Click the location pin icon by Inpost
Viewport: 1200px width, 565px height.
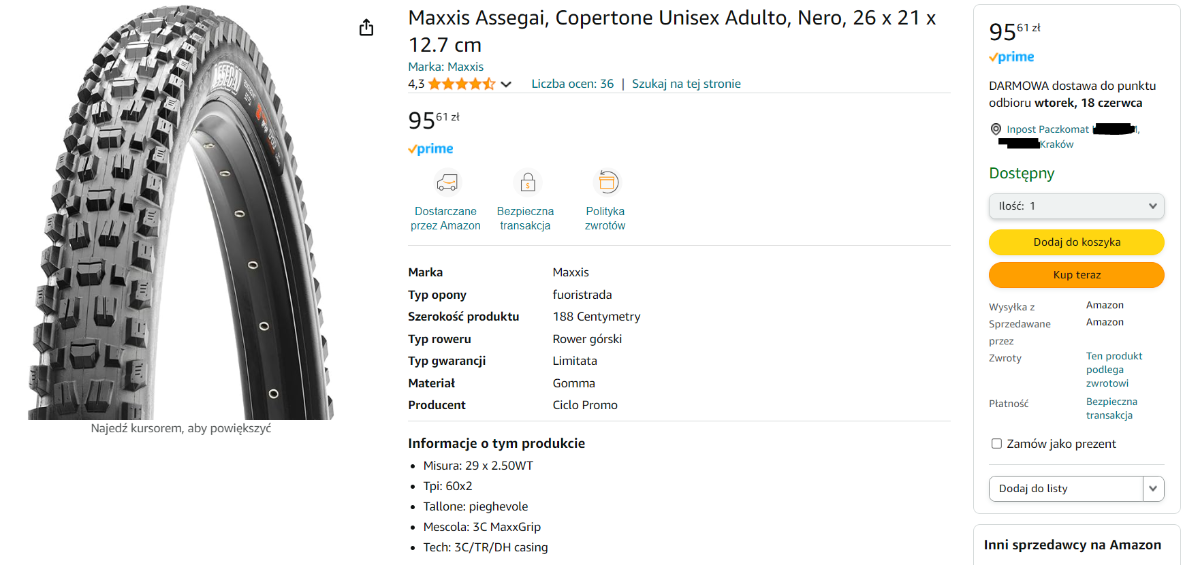pos(995,129)
